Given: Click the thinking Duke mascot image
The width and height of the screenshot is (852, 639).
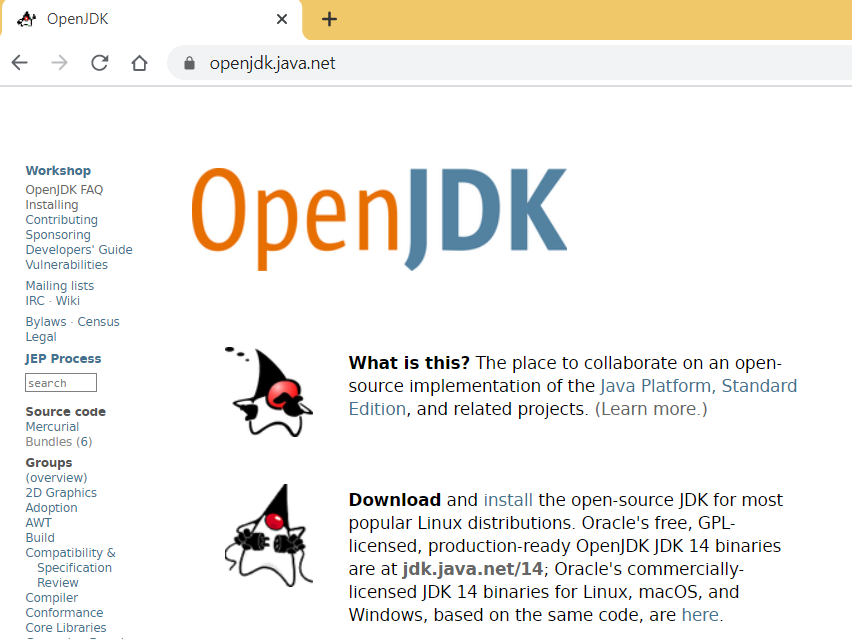Looking at the screenshot, I should [x=269, y=392].
